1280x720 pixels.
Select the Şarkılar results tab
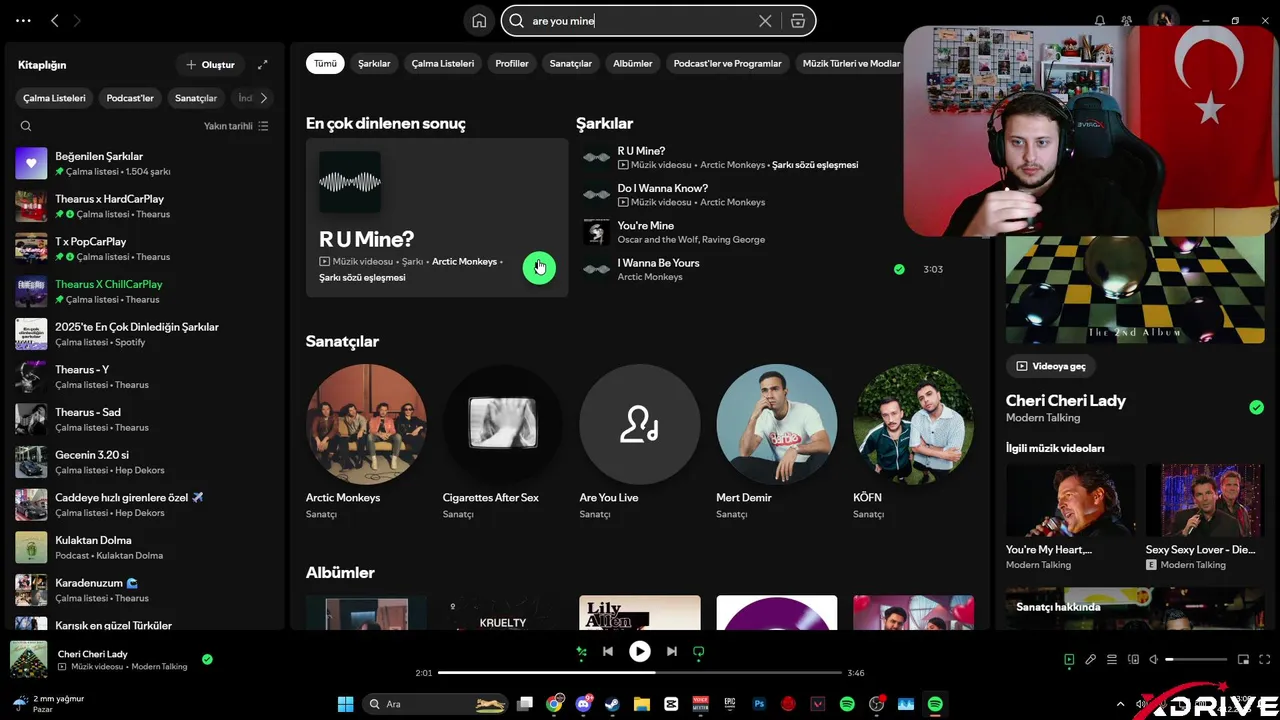coord(374,63)
